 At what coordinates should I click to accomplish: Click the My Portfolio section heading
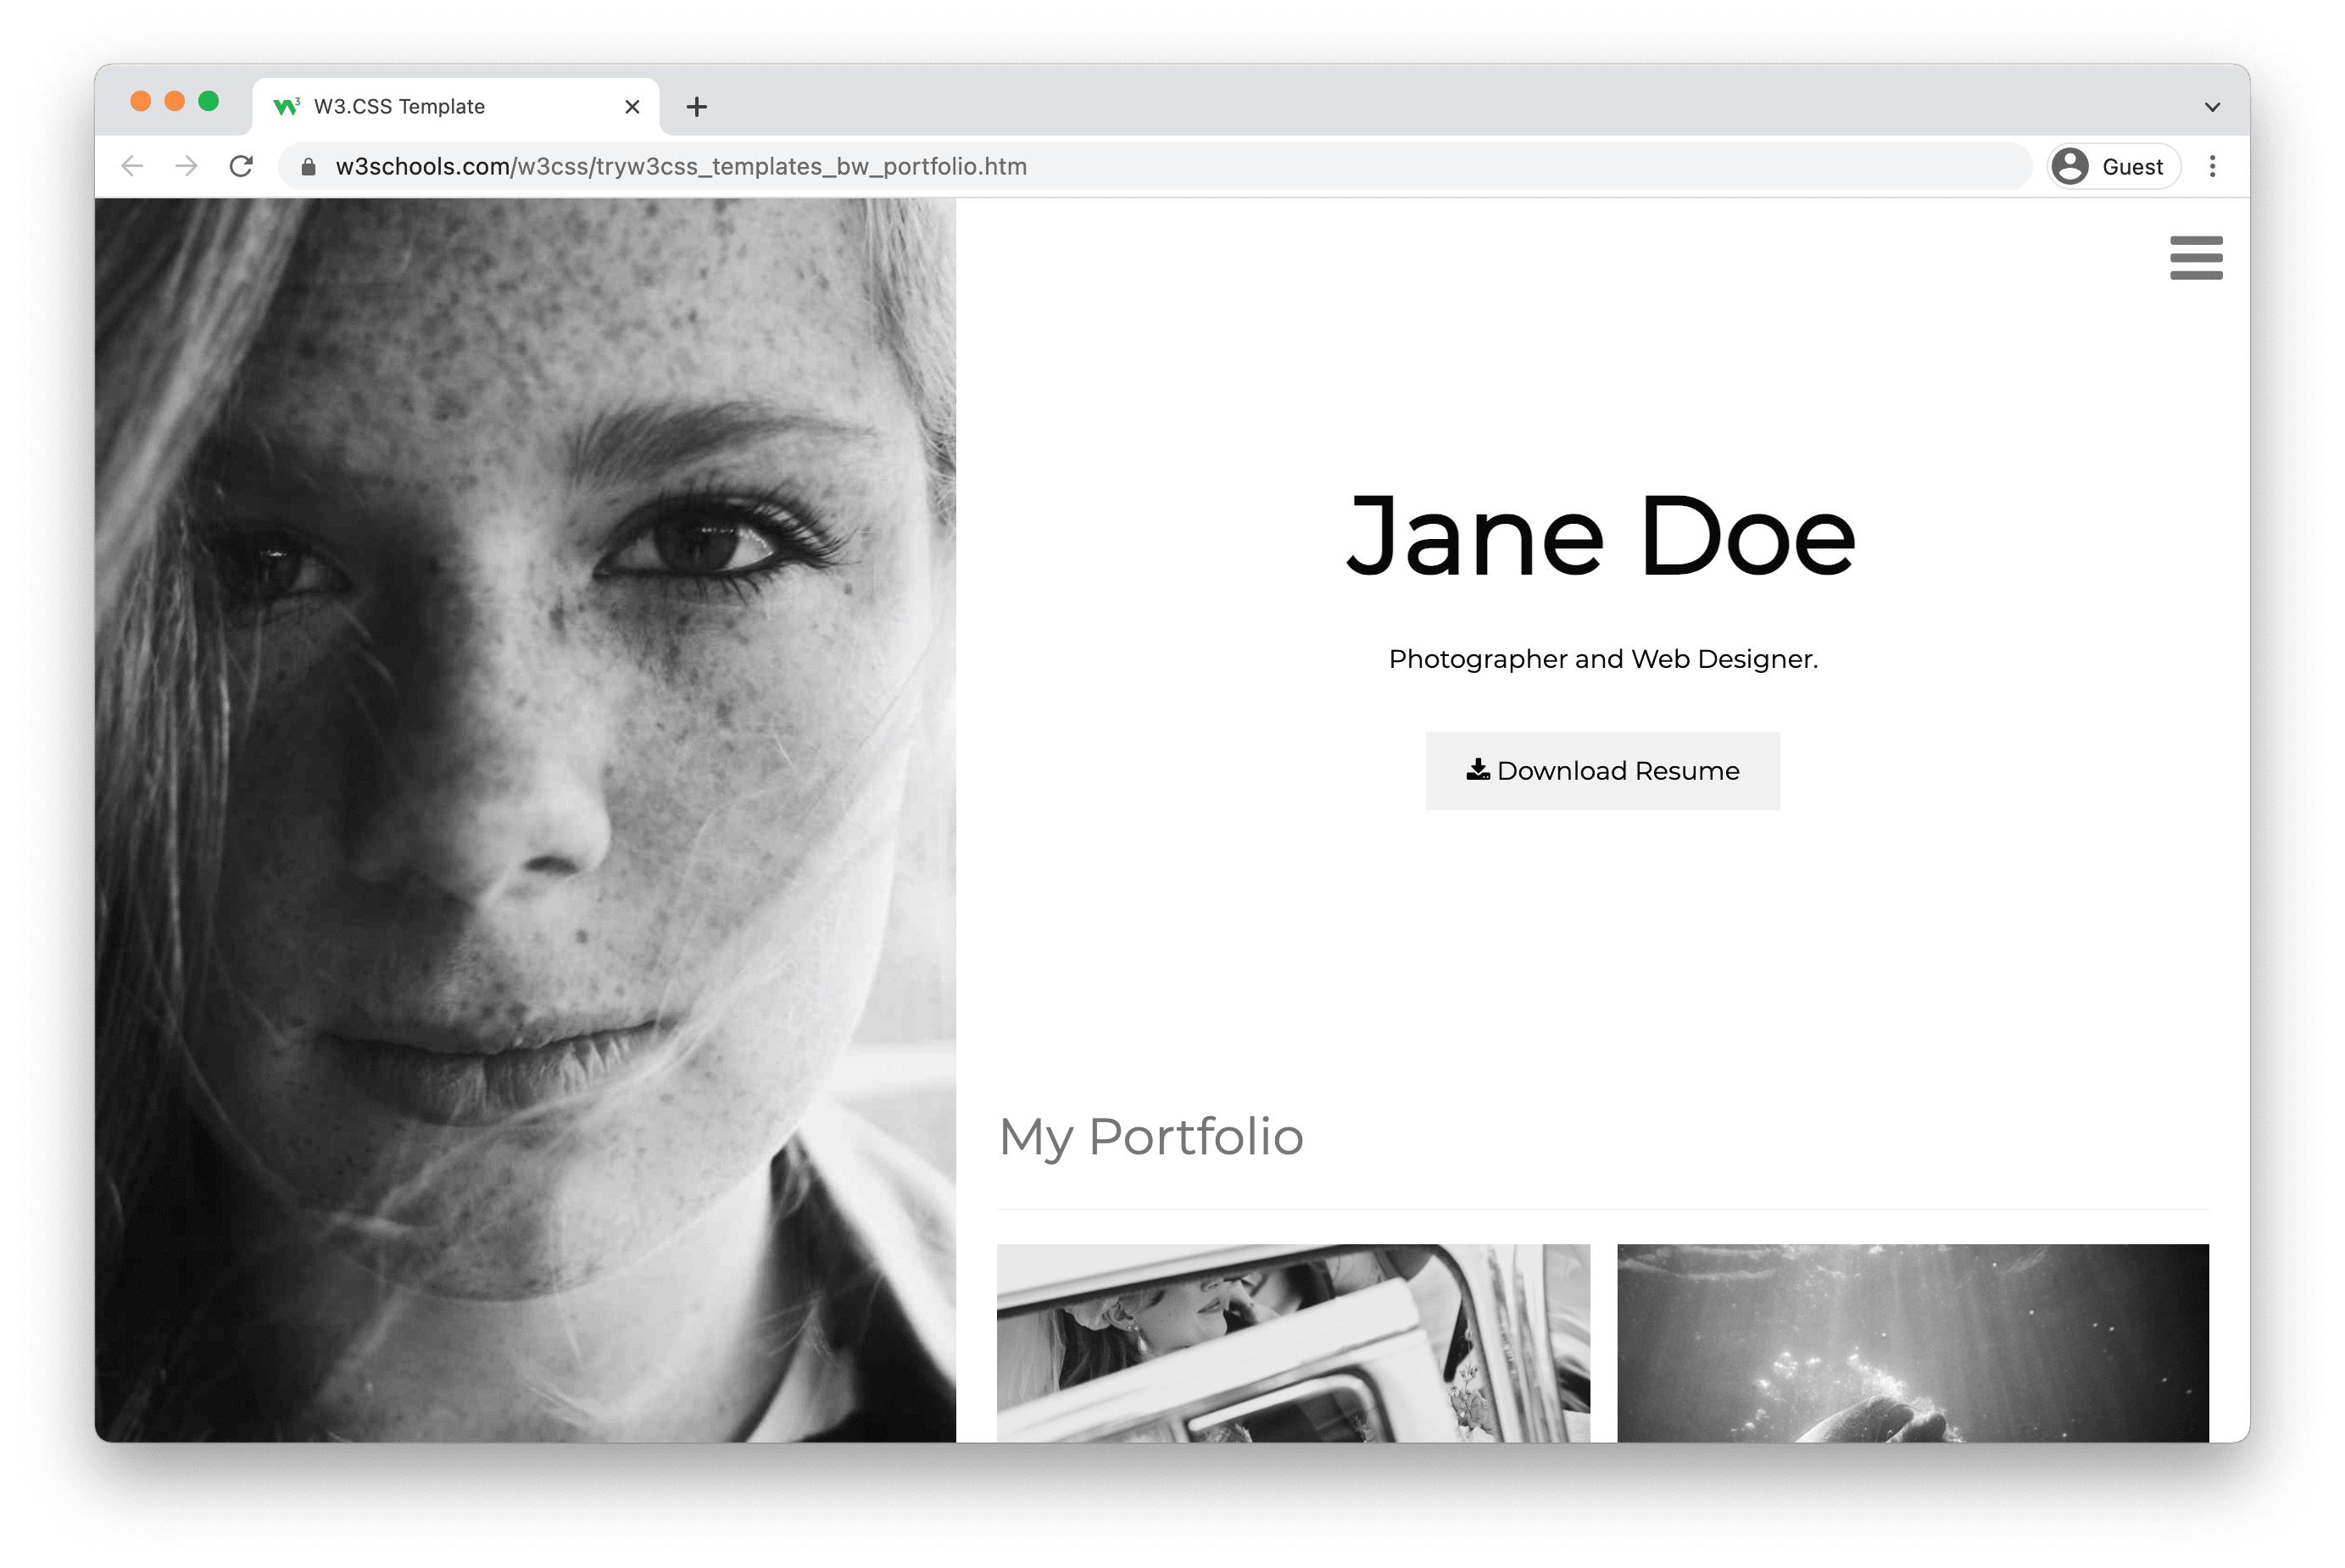tap(1151, 1134)
